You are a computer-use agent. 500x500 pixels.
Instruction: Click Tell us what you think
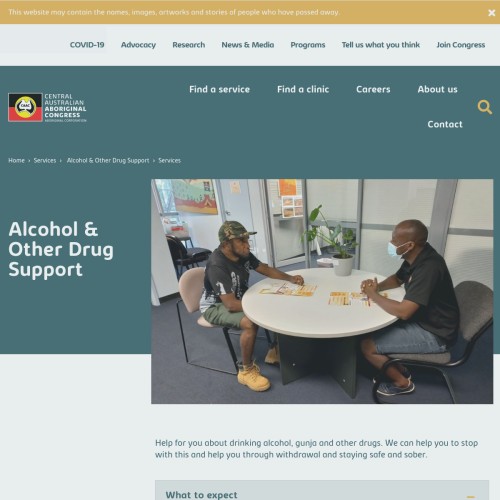[x=381, y=45]
